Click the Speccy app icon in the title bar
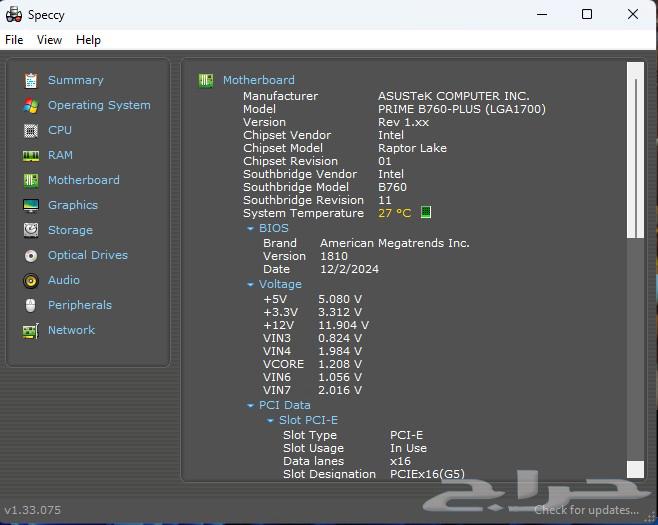This screenshot has height=525, width=658. tap(14, 15)
